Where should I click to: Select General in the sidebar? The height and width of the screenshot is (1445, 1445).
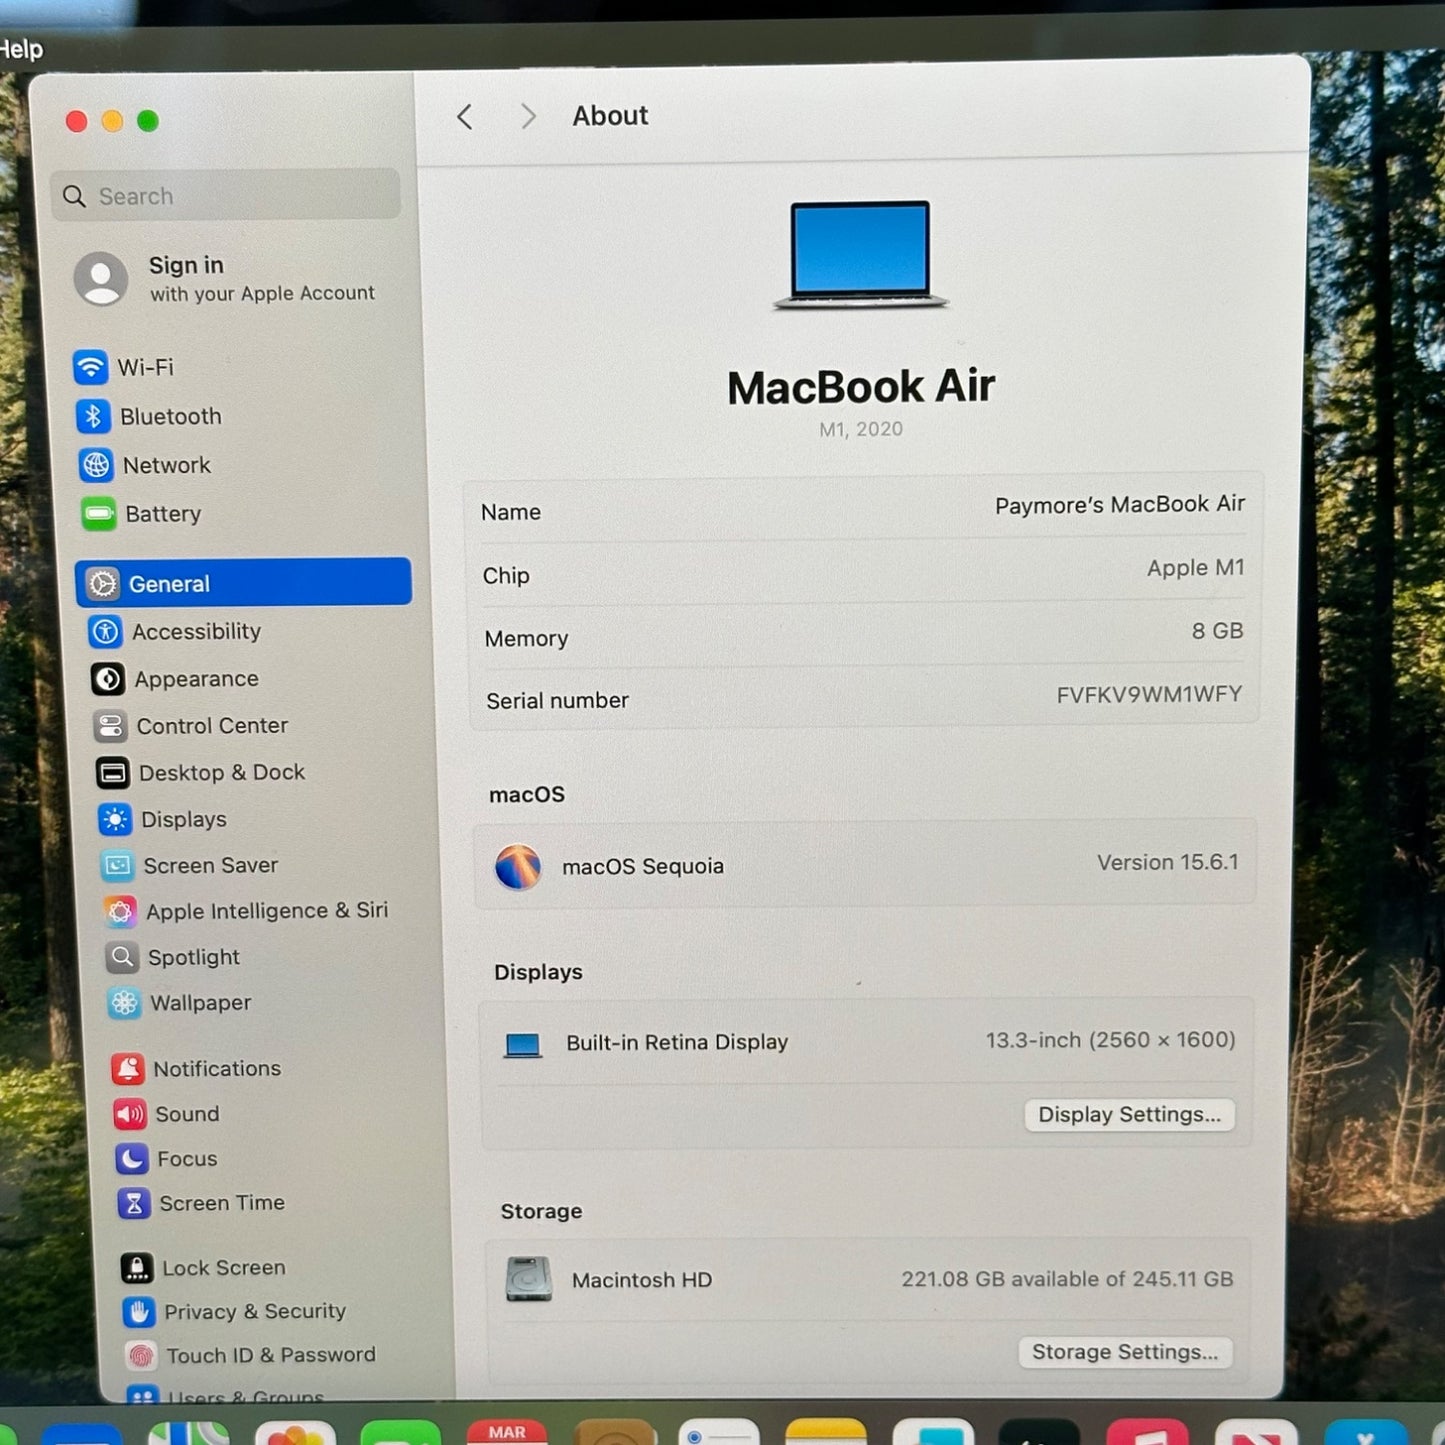coord(243,583)
